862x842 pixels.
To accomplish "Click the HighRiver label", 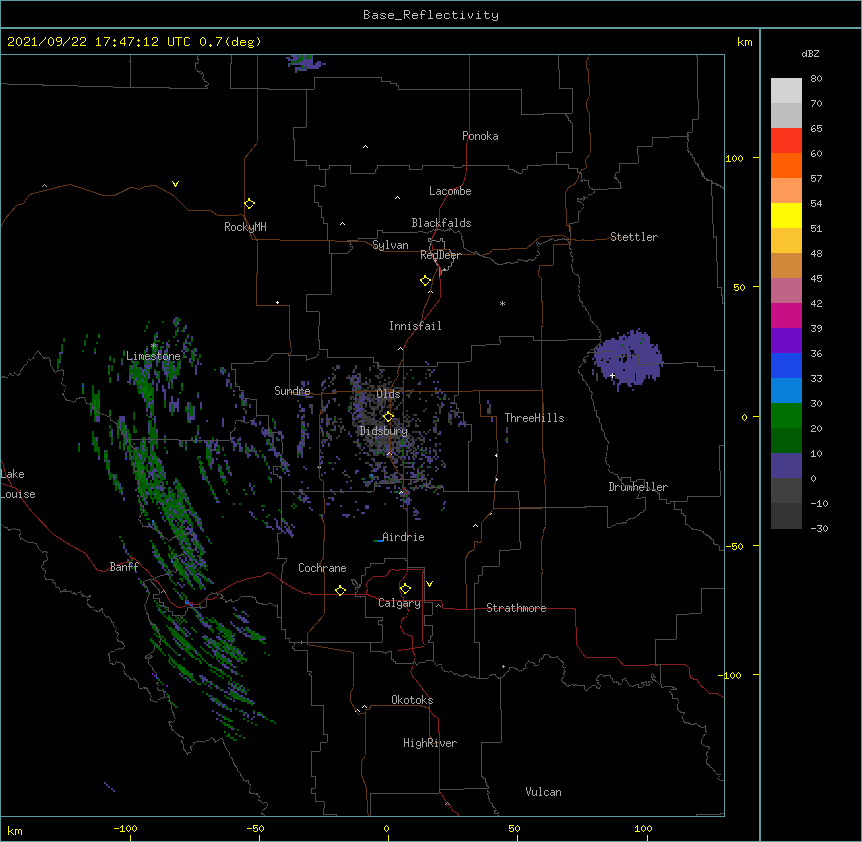I will 430,743.
